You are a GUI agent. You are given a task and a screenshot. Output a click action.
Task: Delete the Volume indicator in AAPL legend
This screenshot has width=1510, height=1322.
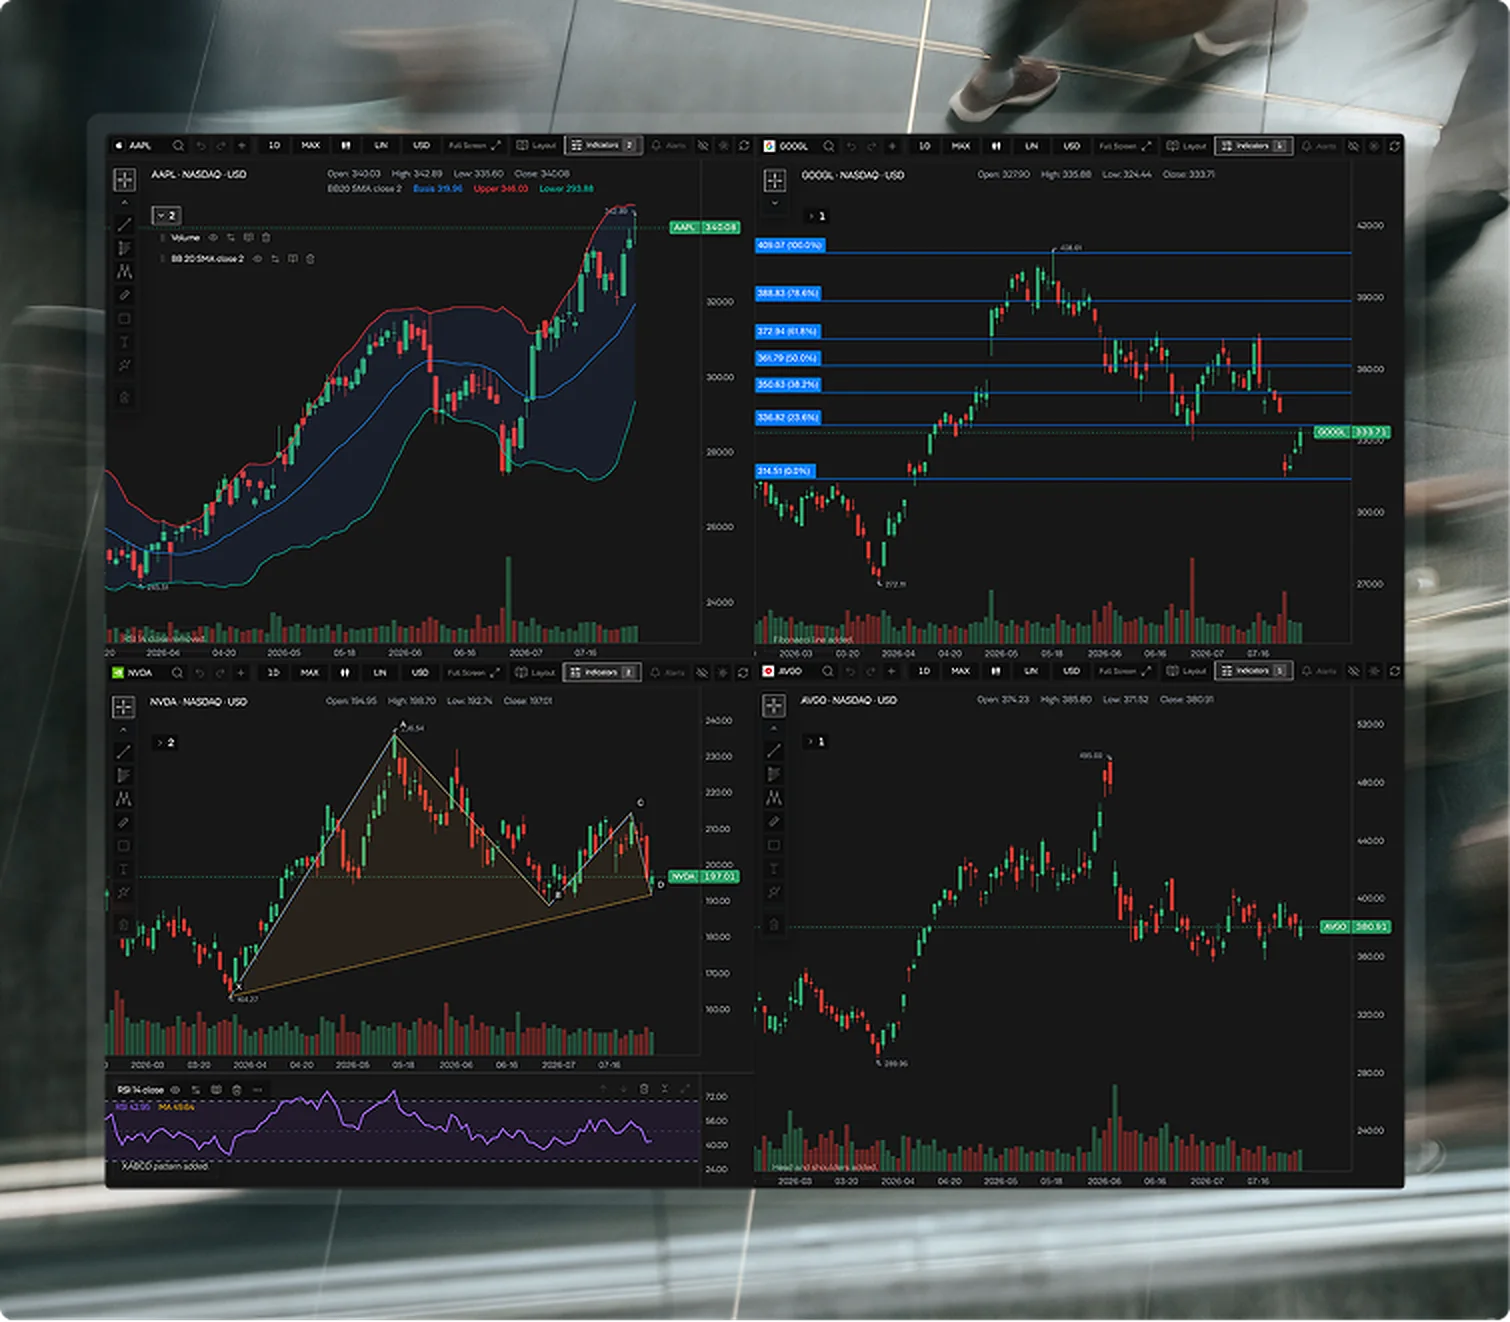pyautogui.click(x=266, y=237)
